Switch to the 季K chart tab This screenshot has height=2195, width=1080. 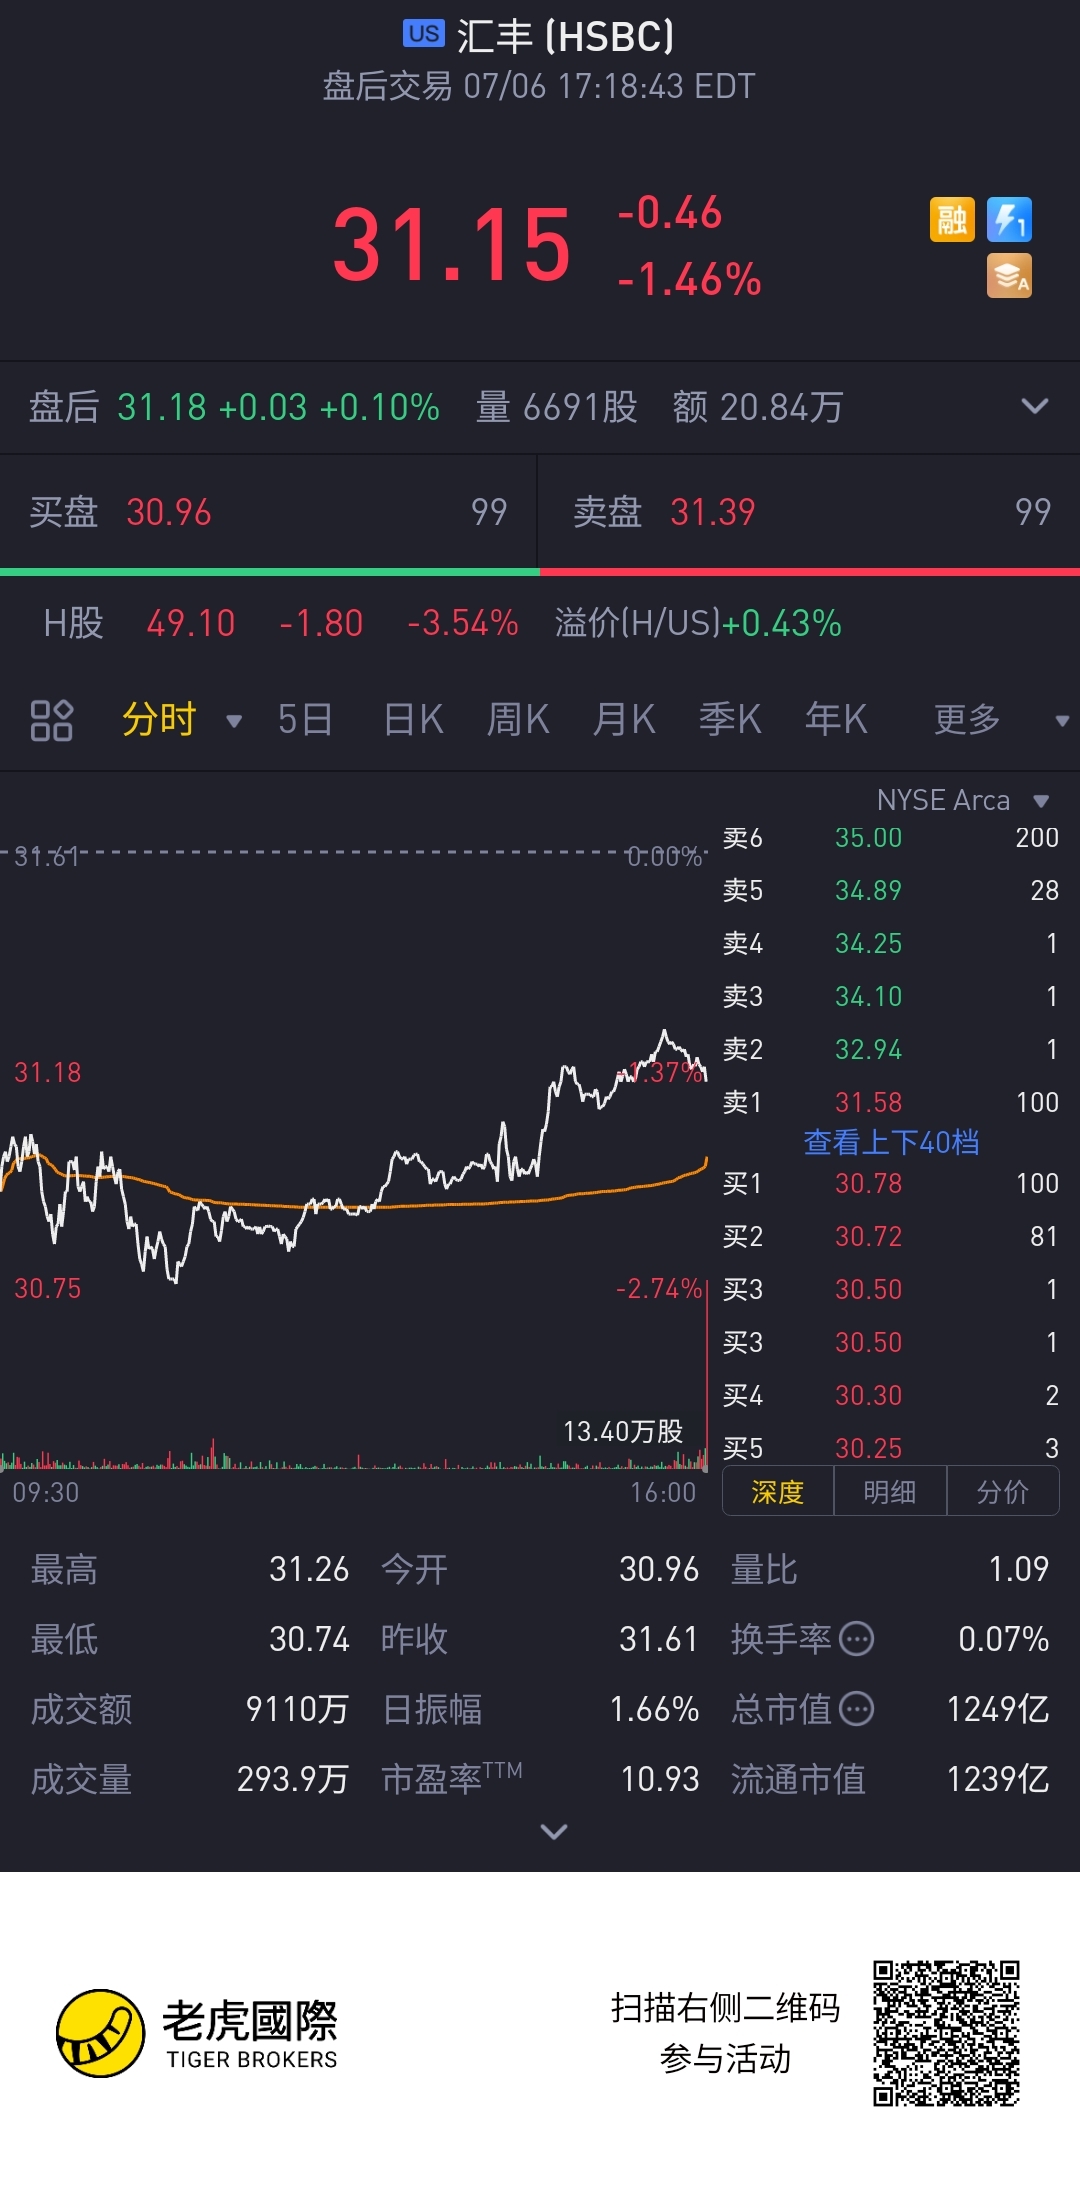pos(730,720)
